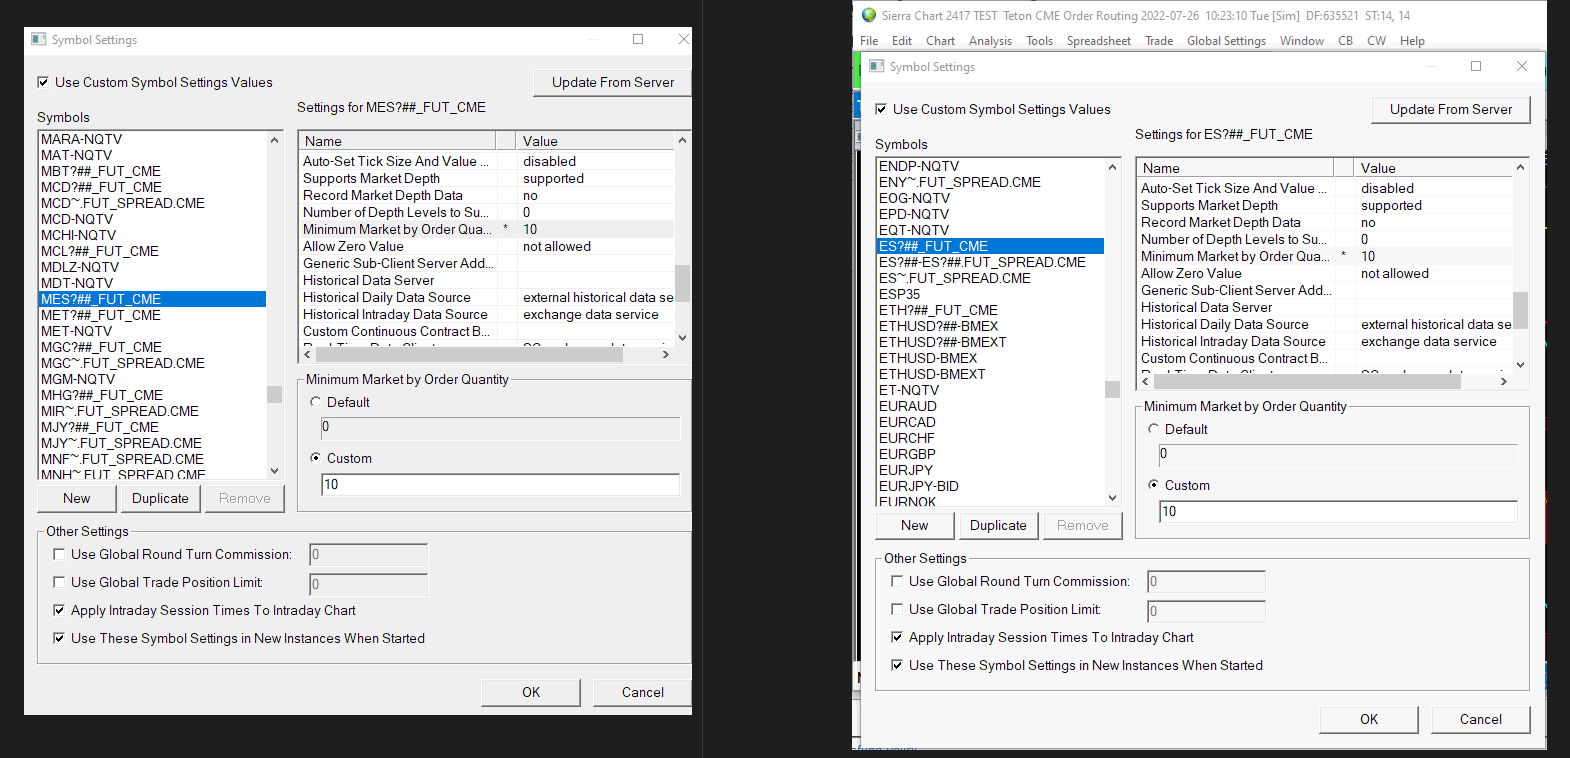Image resolution: width=1570 pixels, height=758 pixels.
Task: Select ETH?##_FUT_CME in right symbols list
Action: click(991, 310)
